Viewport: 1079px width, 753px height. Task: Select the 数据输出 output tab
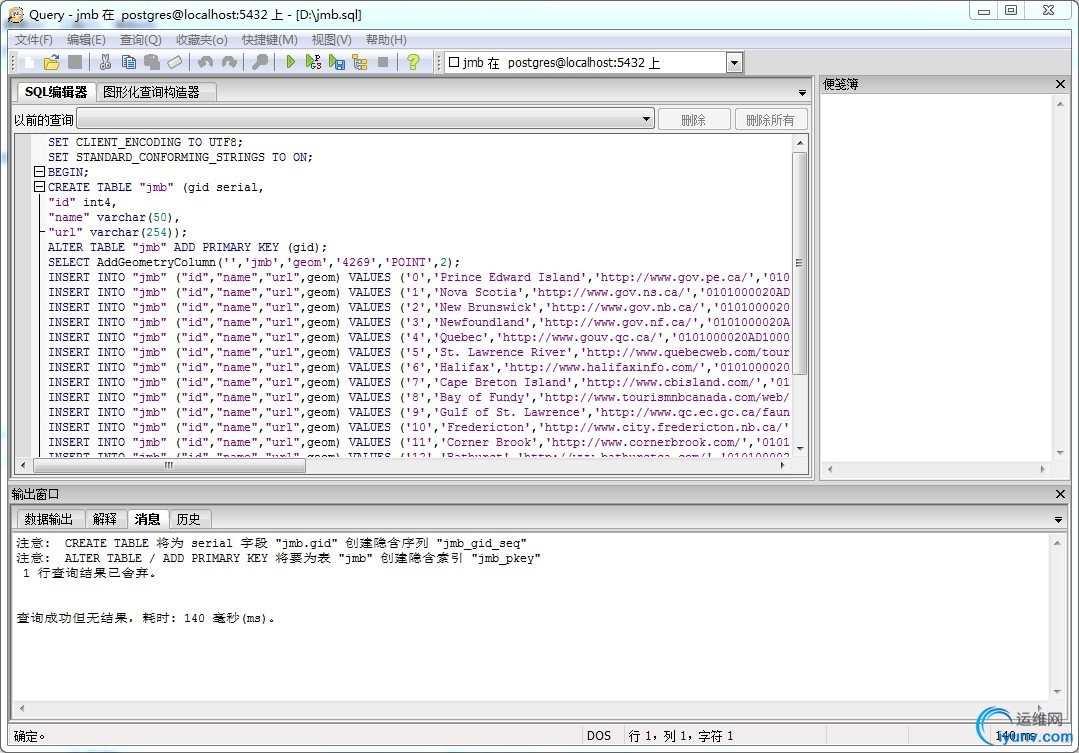point(48,519)
